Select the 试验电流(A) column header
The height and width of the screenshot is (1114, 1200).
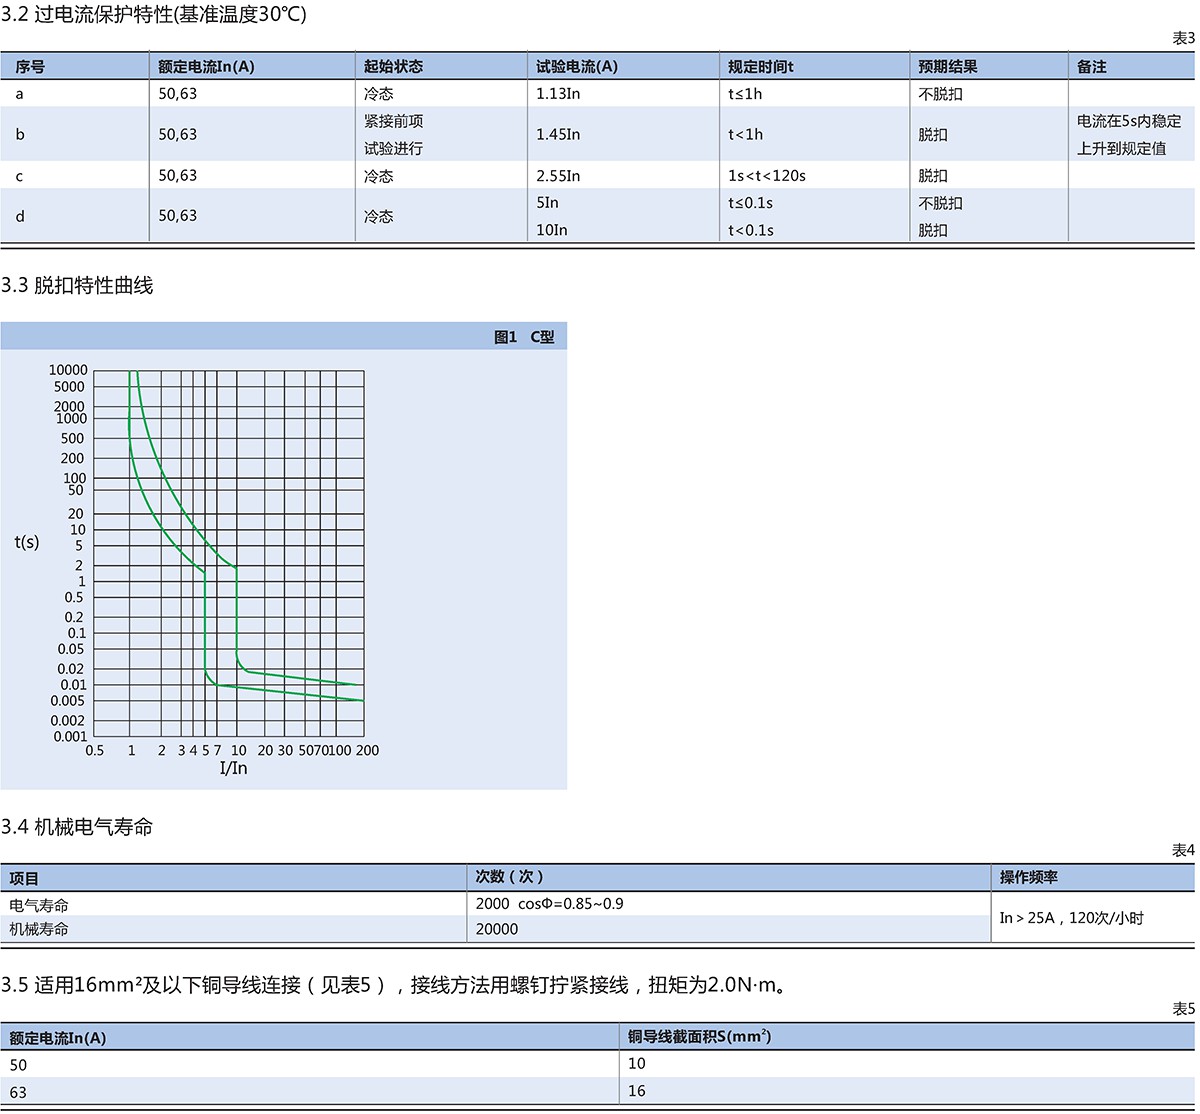click(x=577, y=67)
